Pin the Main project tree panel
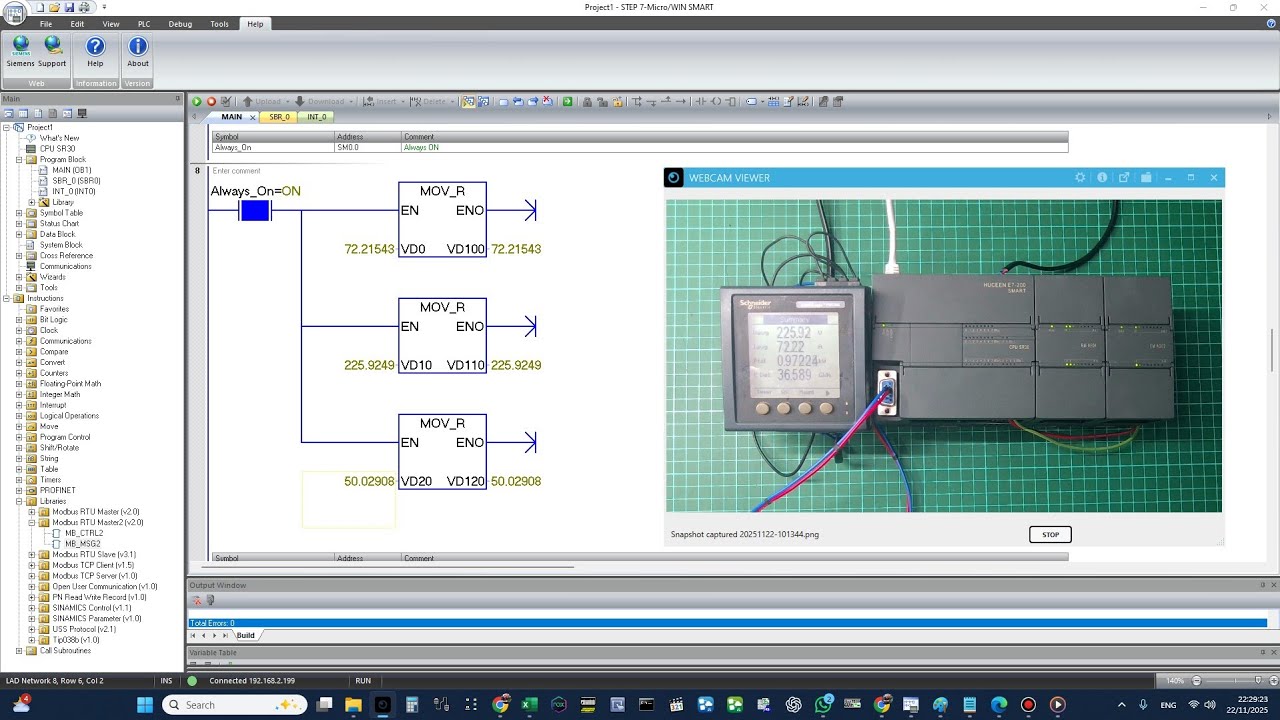 pyautogui.click(x=178, y=98)
